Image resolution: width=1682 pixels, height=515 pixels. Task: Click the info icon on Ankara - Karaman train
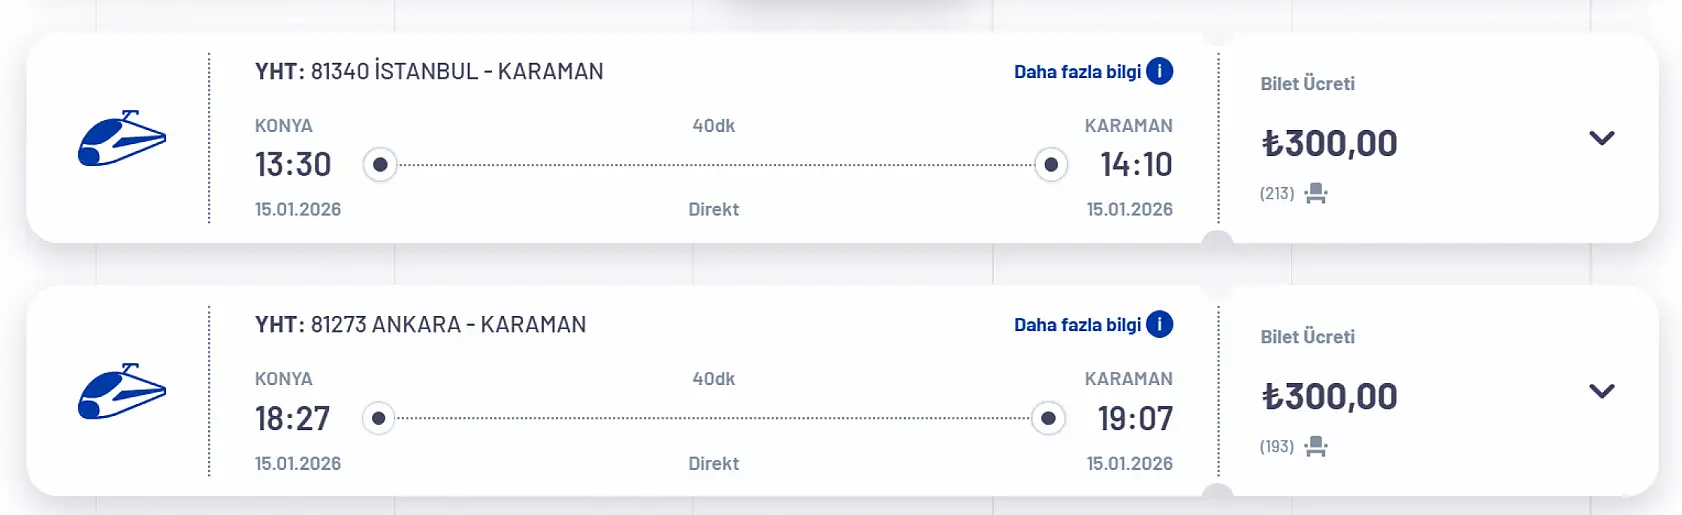pyautogui.click(x=1159, y=324)
